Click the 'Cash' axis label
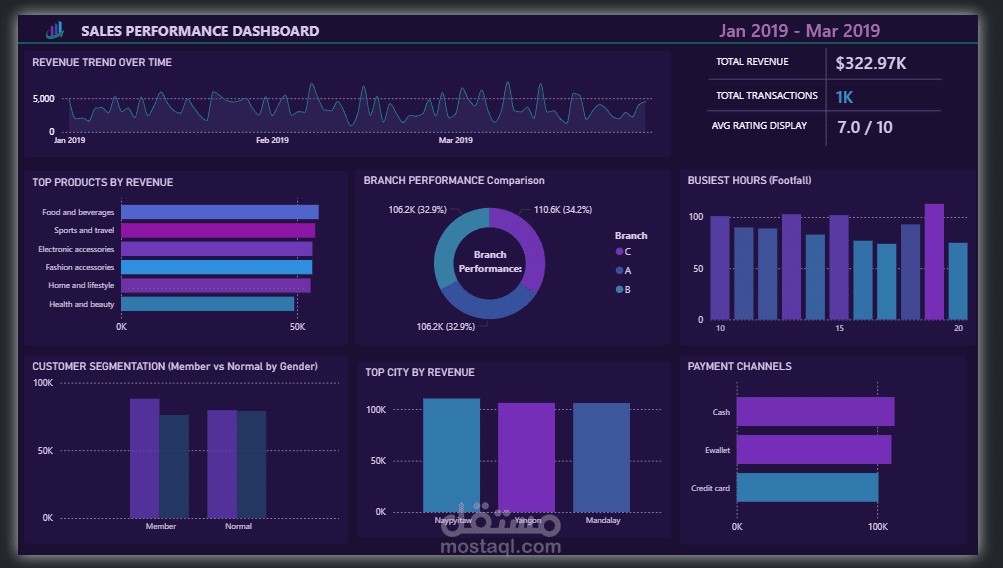The height and width of the screenshot is (568, 1003). click(721, 413)
